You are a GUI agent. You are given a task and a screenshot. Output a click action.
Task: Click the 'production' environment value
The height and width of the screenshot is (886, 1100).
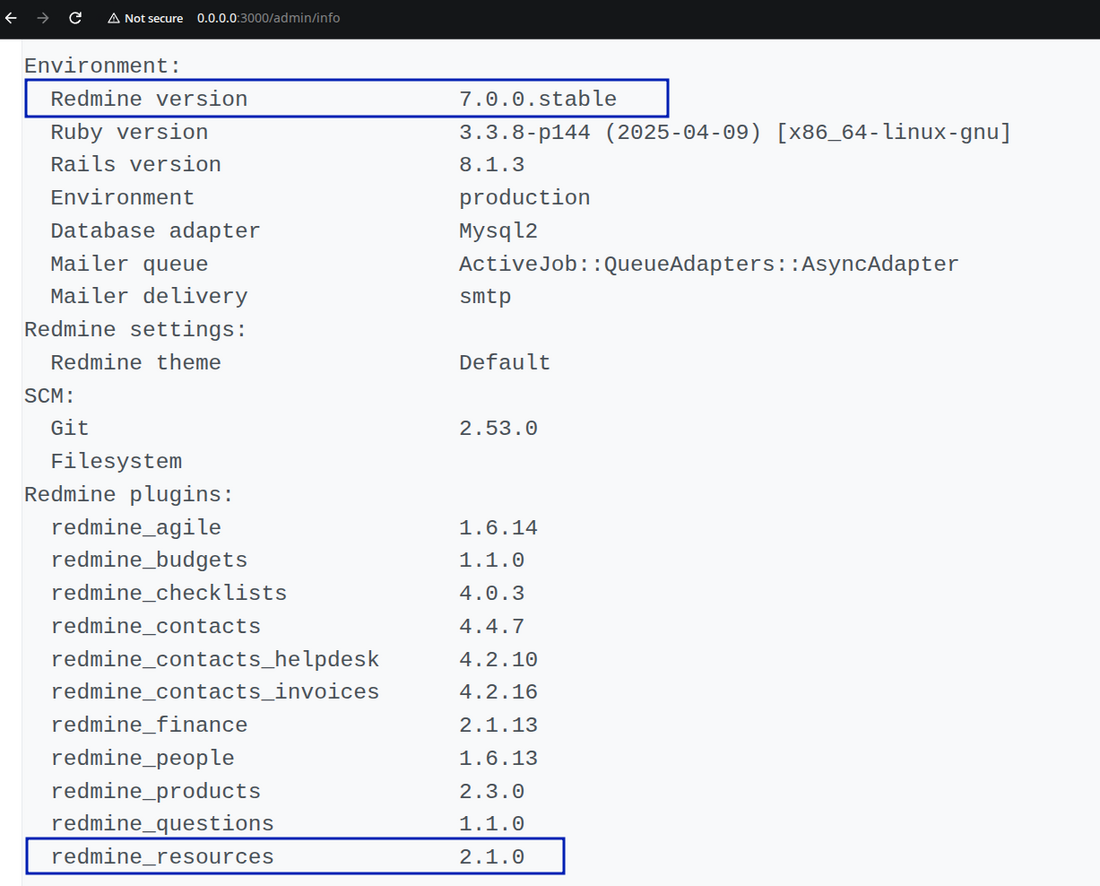click(x=525, y=198)
